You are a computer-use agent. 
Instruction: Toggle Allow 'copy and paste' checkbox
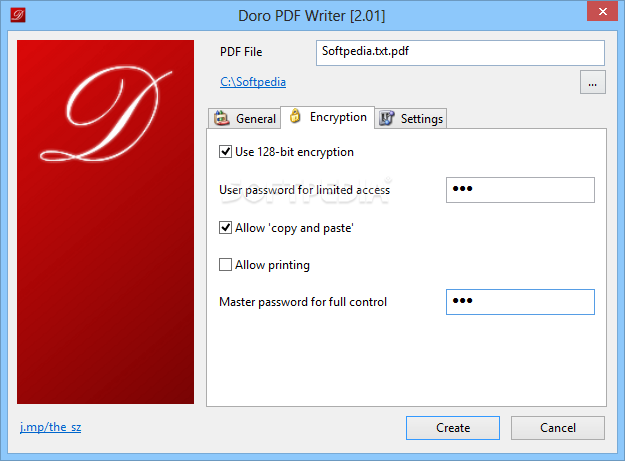225,228
